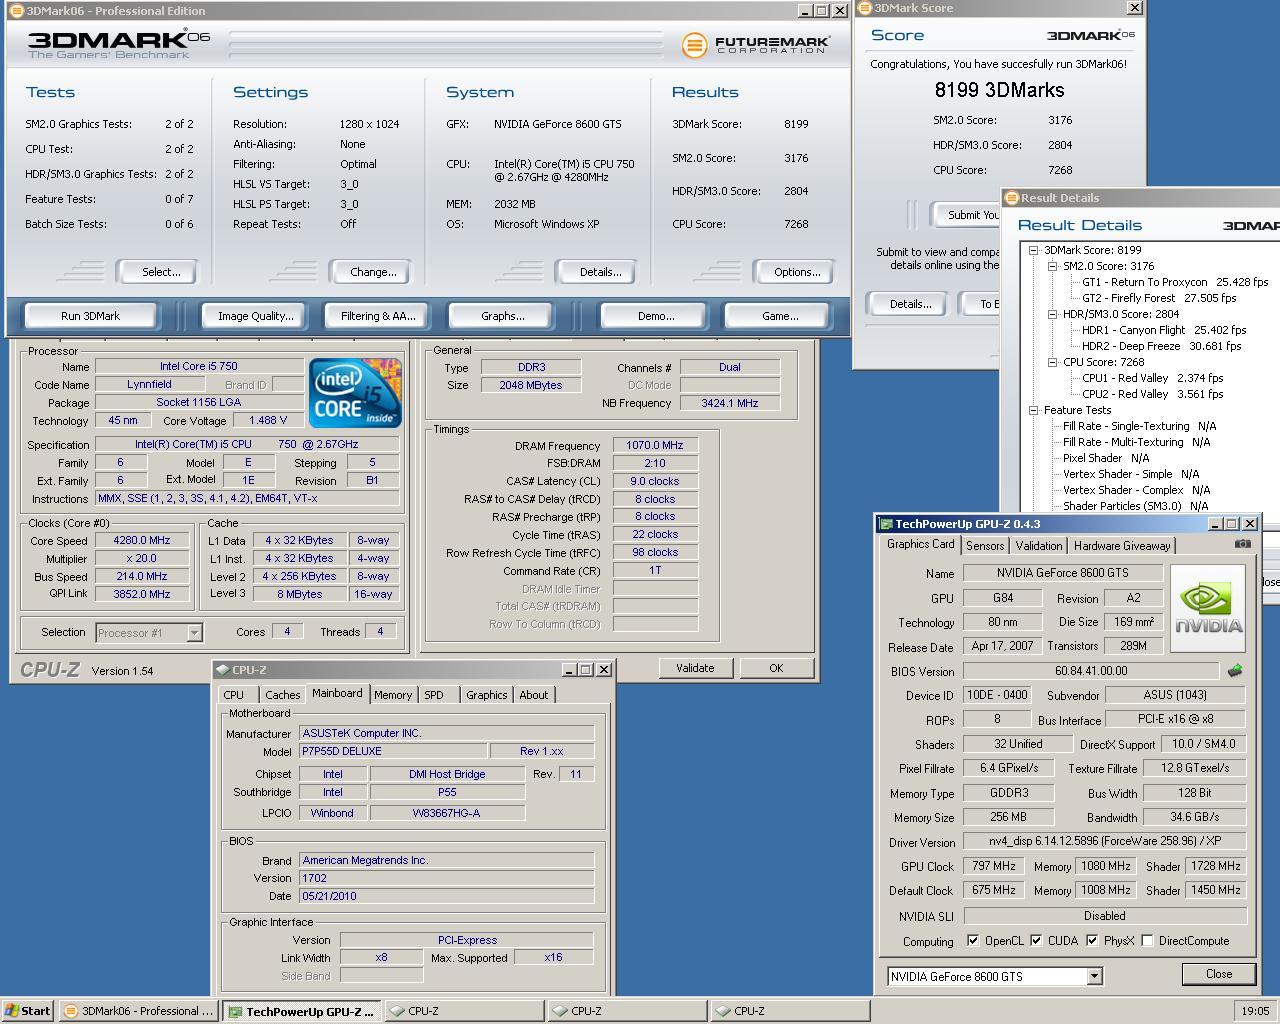Click the Result Details window title icon
The height and width of the screenshot is (1024, 1280).
pos(1011,198)
